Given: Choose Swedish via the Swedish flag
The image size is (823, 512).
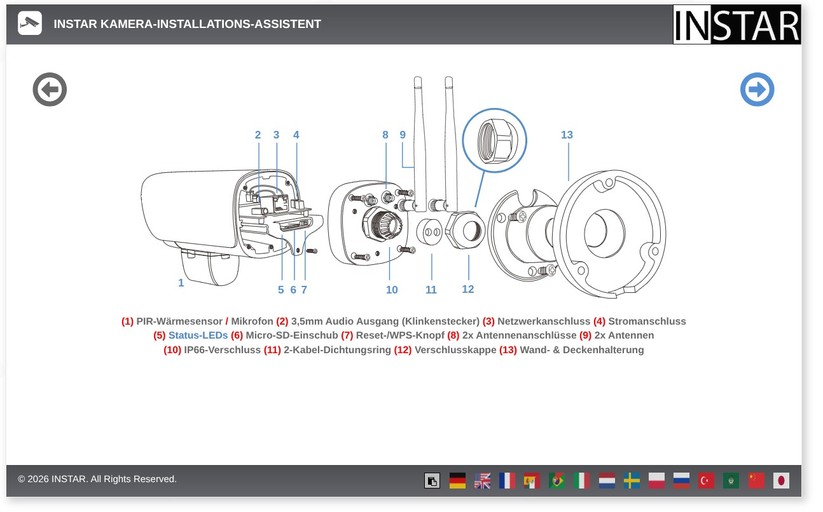Looking at the screenshot, I should [631, 480].
